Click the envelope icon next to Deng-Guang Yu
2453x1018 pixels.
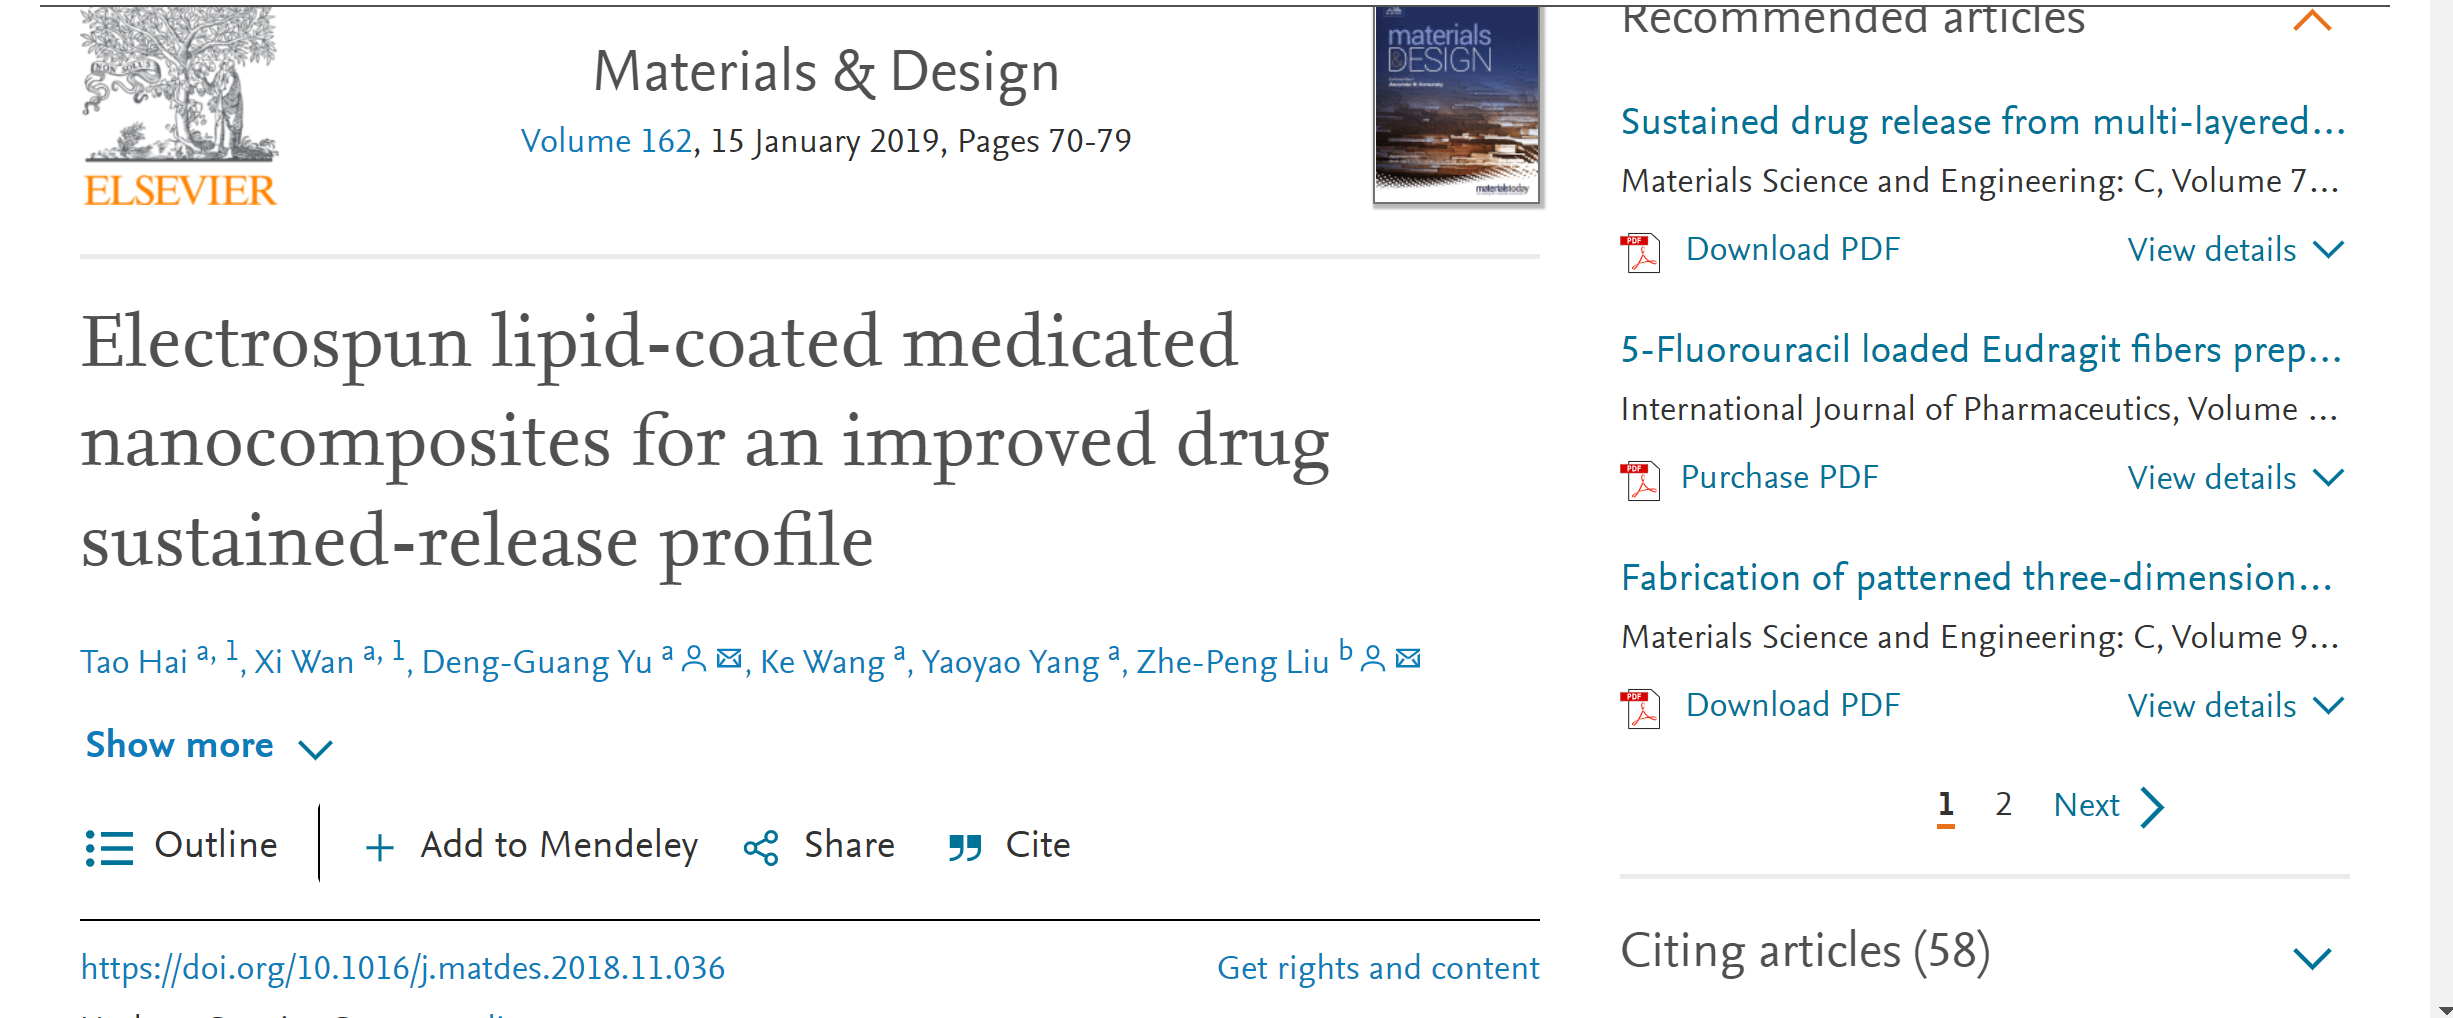[x=730, y=659]
